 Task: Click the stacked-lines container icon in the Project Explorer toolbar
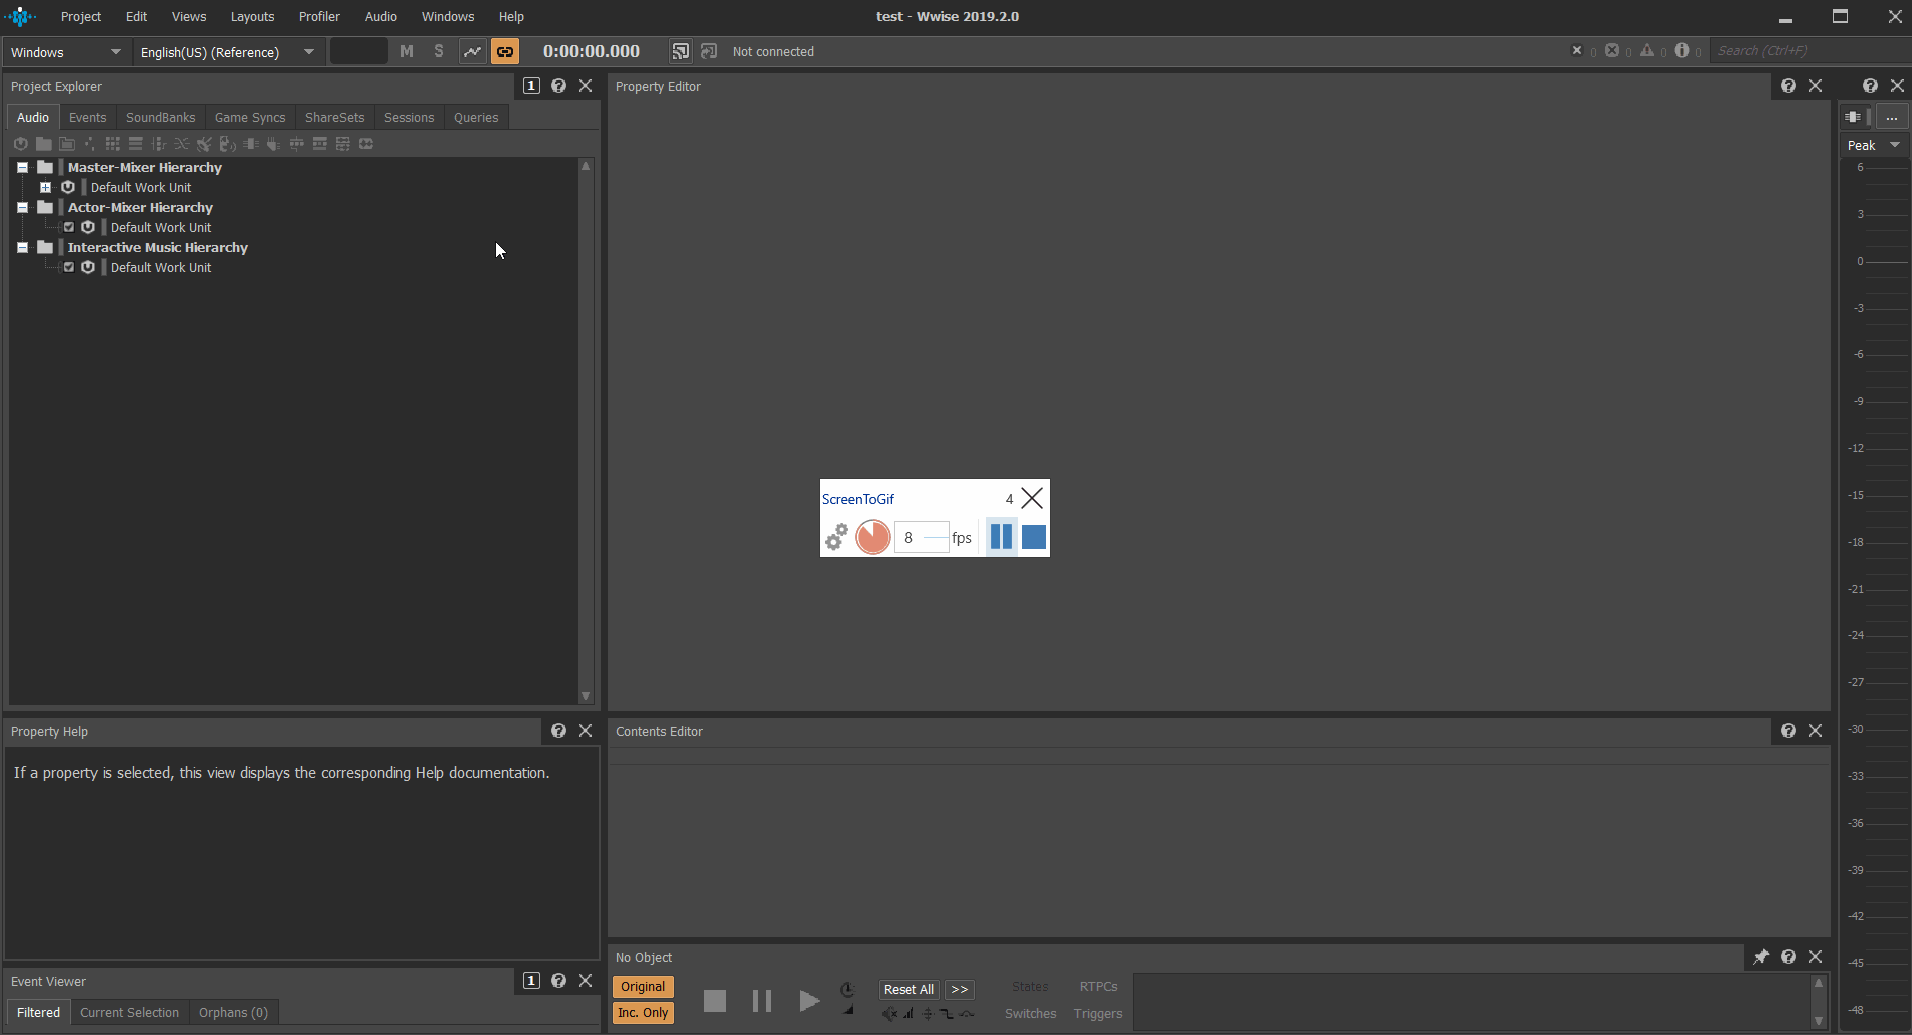coord(135,144)
